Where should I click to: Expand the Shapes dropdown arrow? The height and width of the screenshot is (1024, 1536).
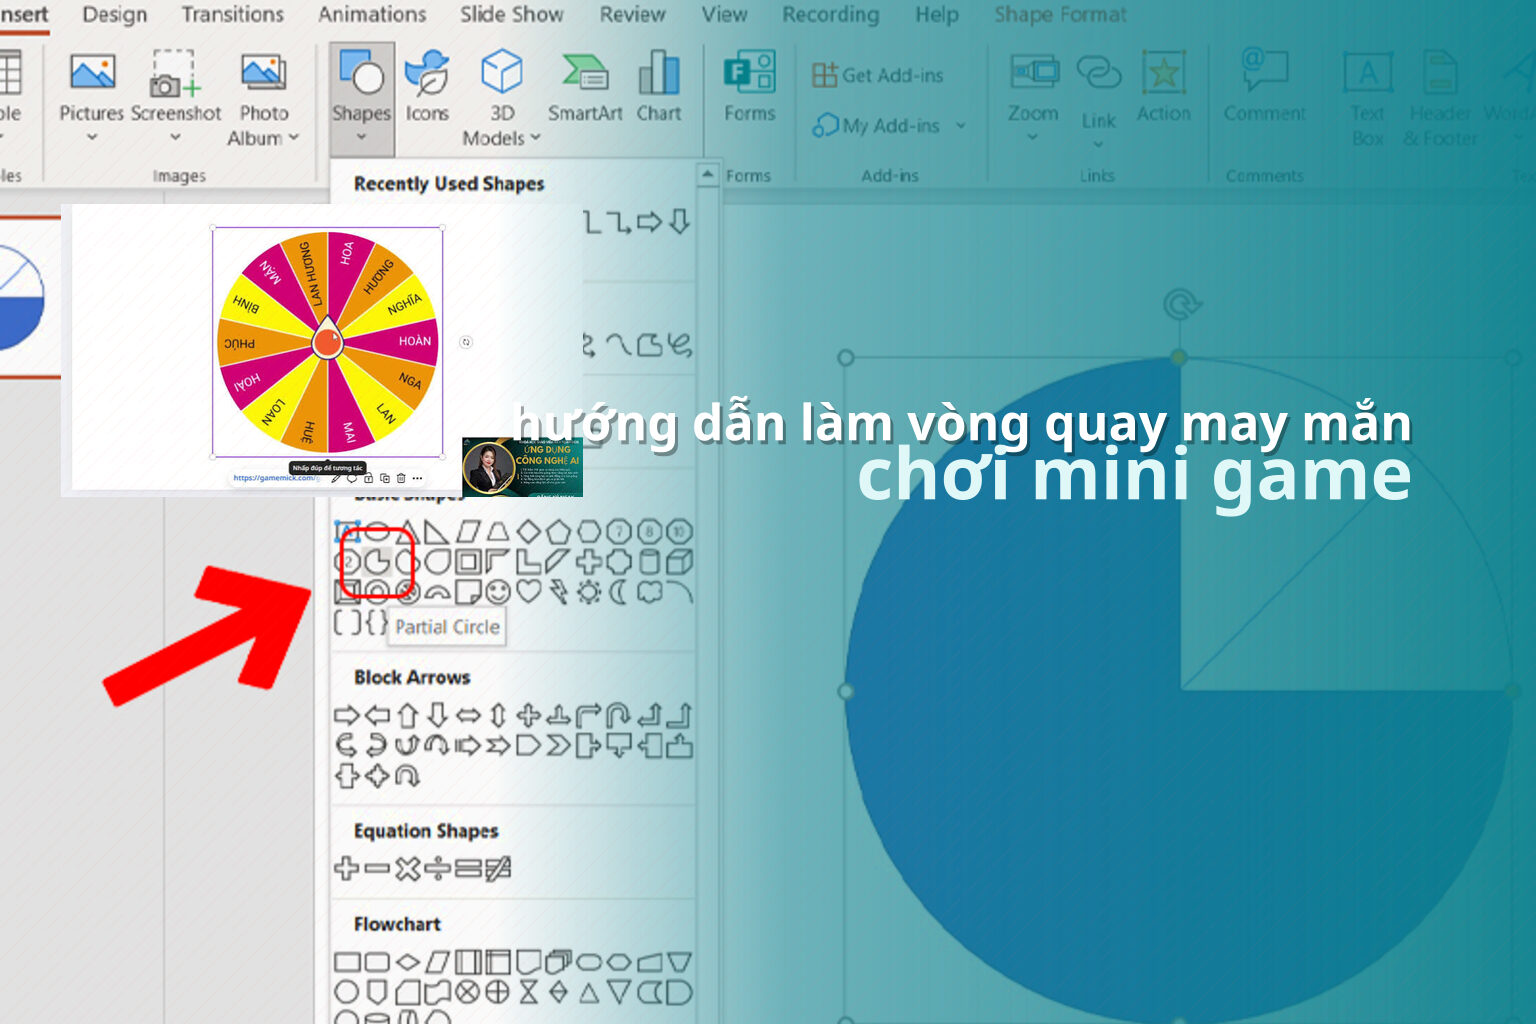[x=361, y=138]
